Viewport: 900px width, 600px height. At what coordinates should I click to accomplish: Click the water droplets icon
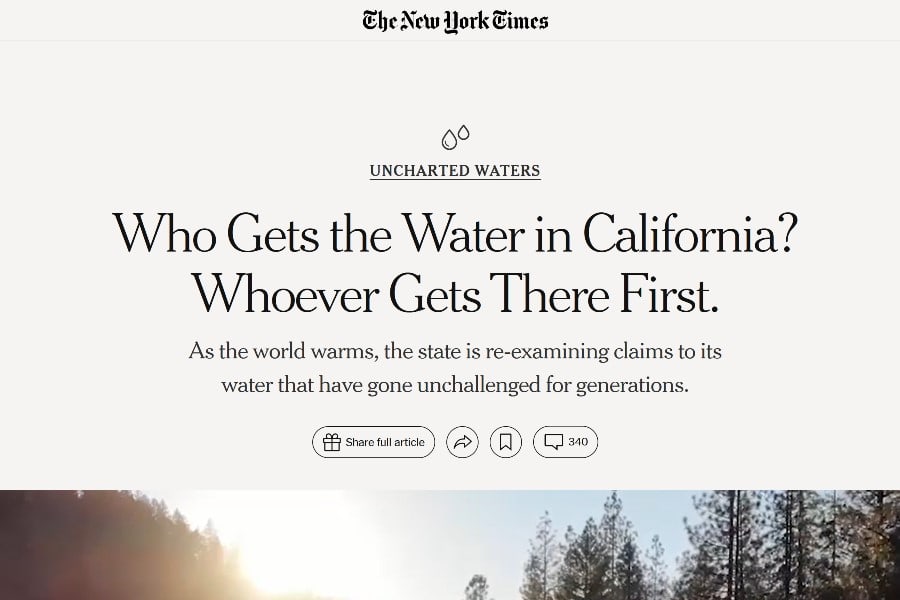[455, 137]
